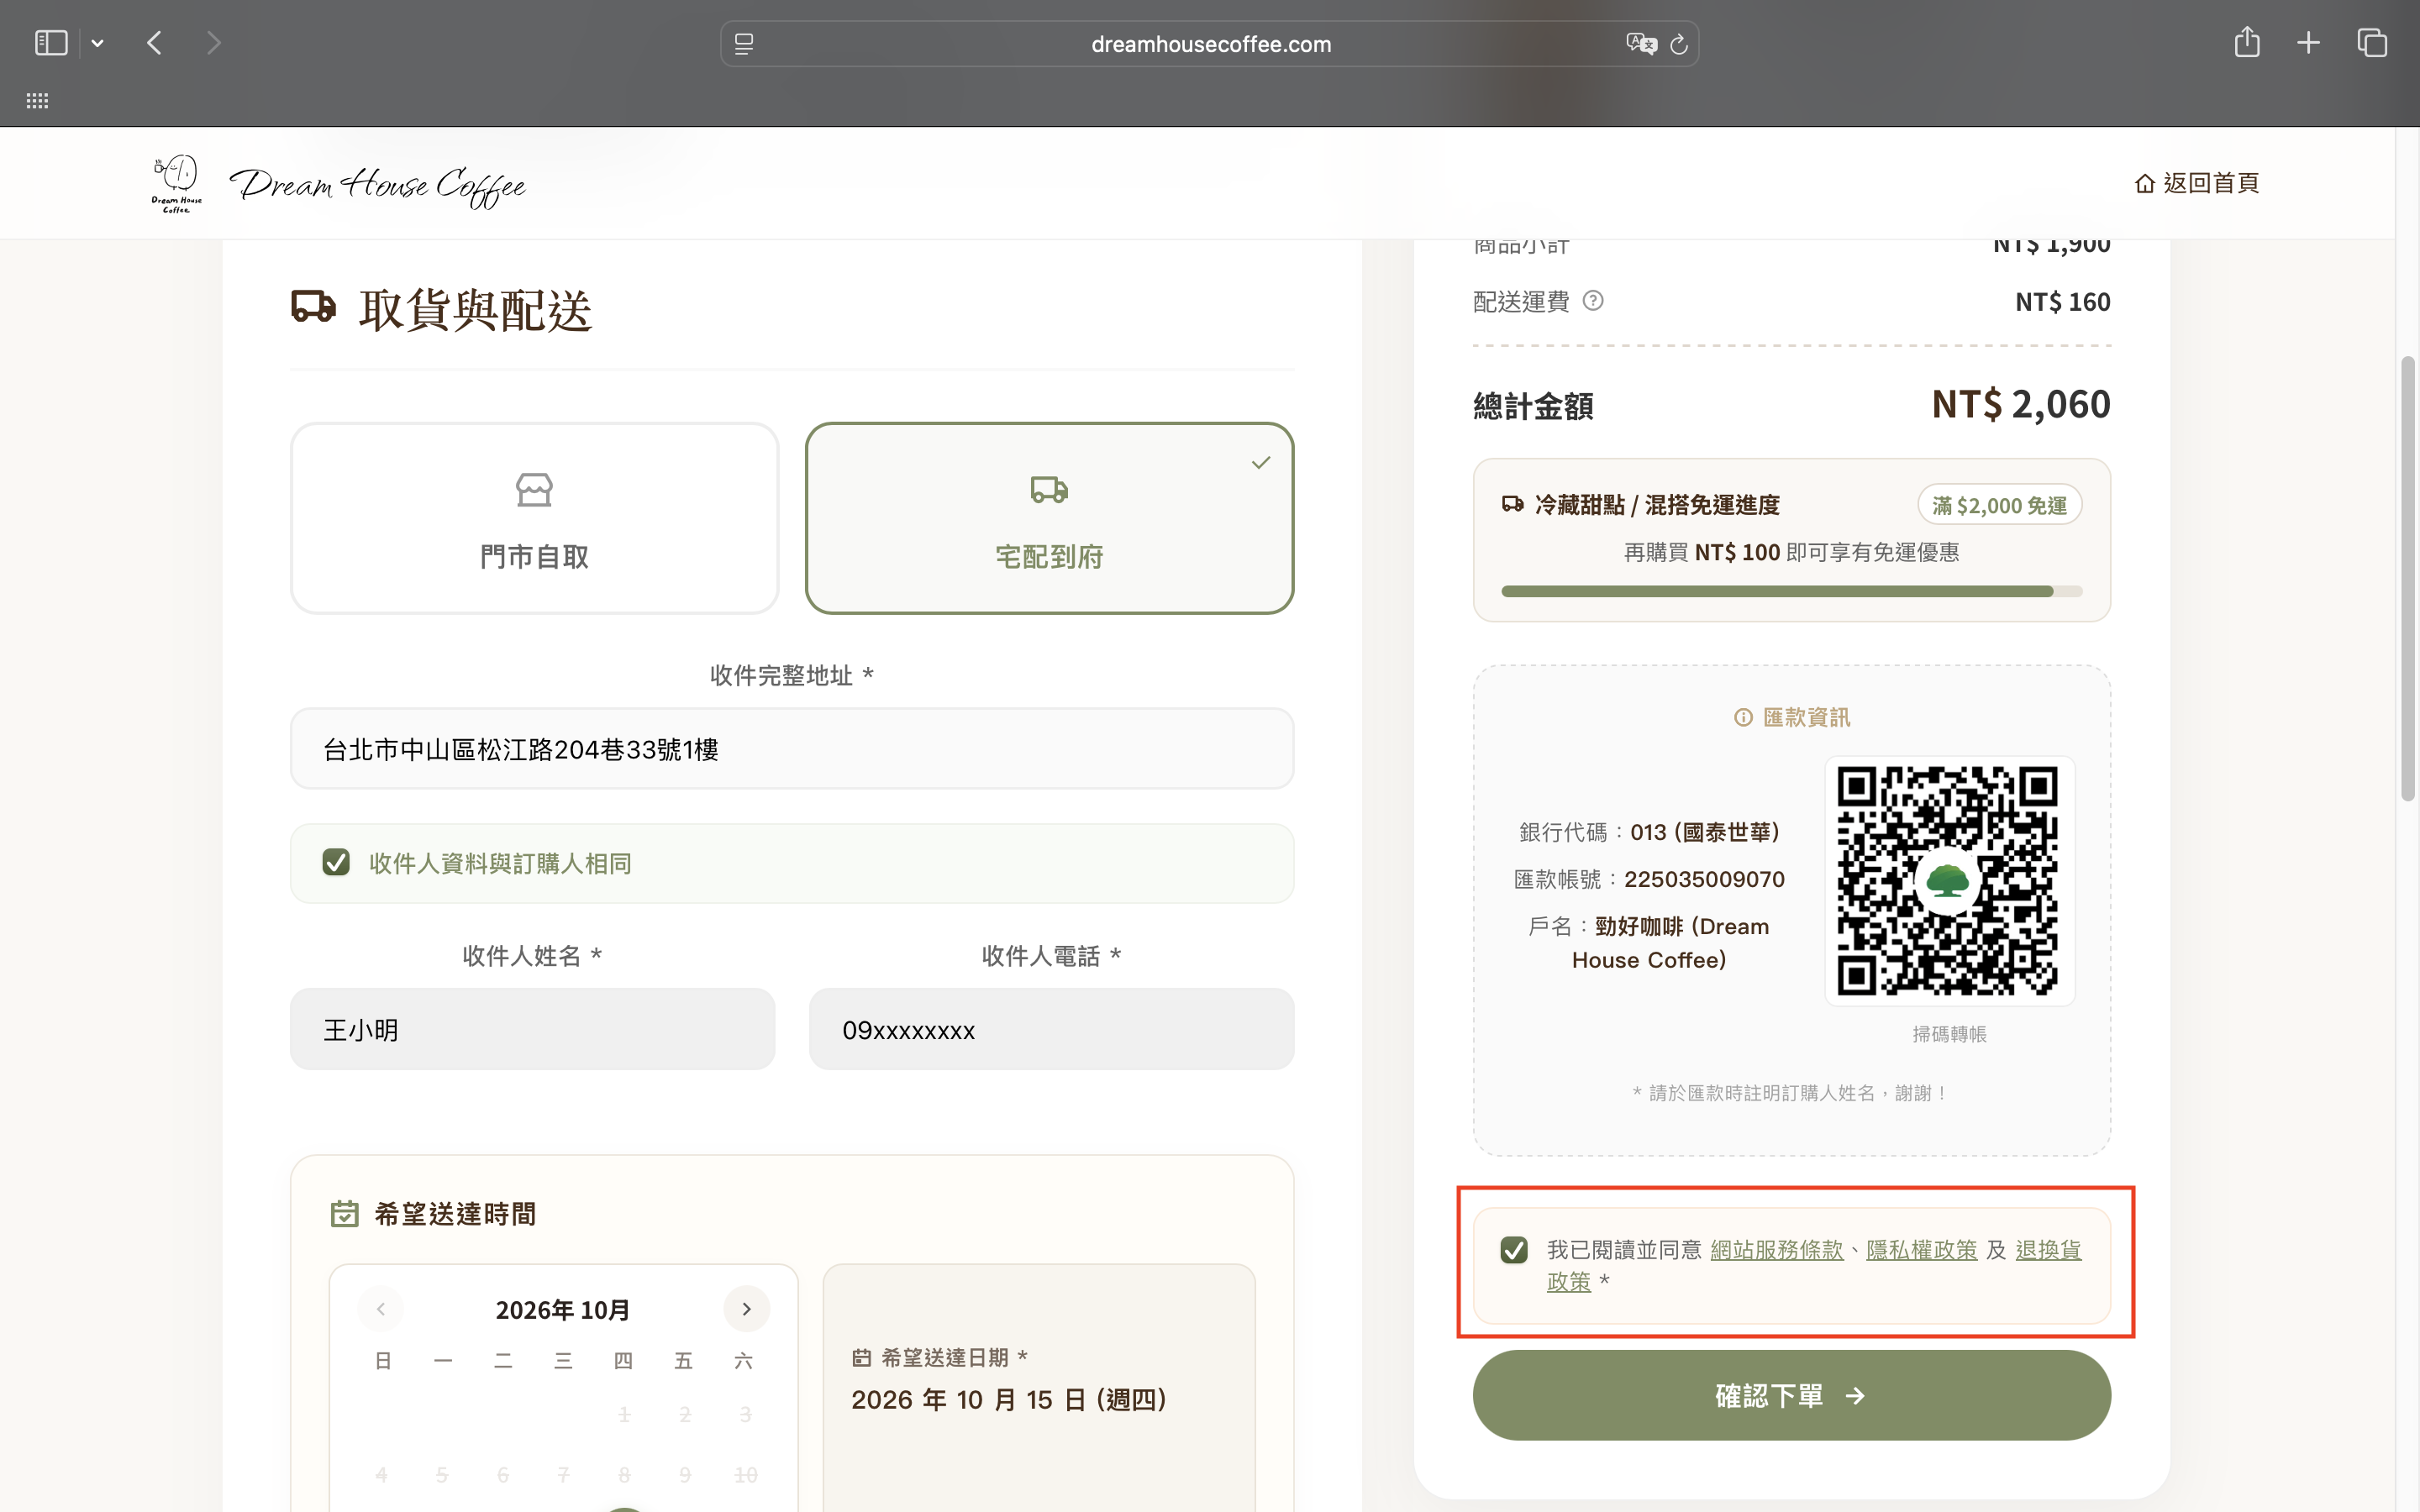Toggle the Safari sidebar button
Image resolution: width=2420 pixels, height=1512 pixels.
pos(51,43)
